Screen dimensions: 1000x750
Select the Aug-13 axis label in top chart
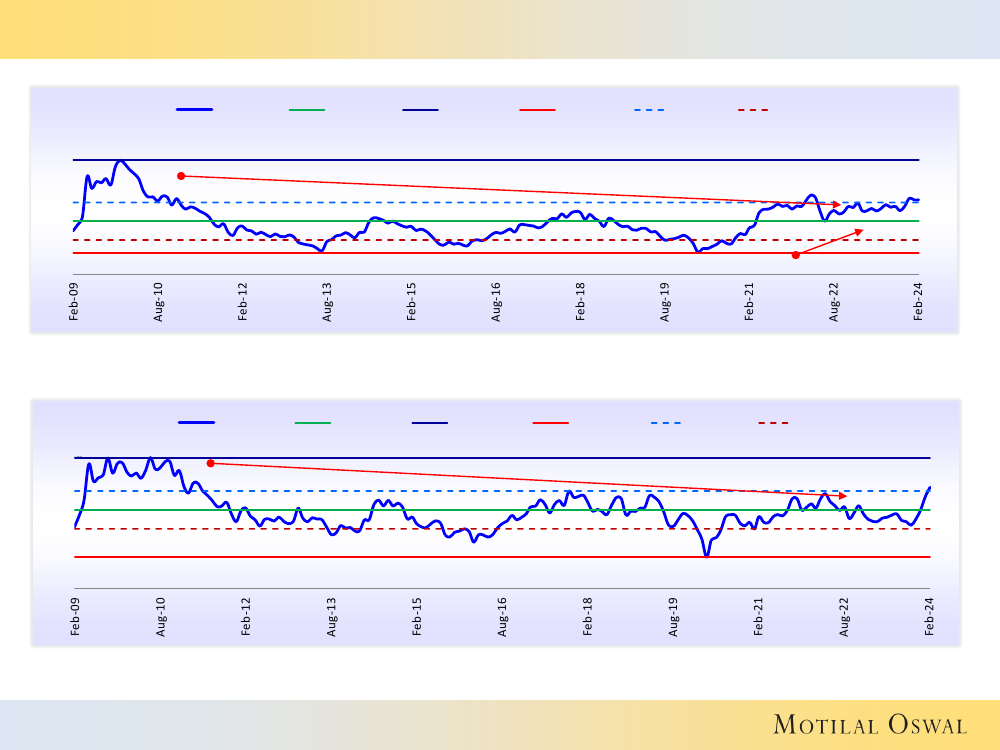point(328,302)
